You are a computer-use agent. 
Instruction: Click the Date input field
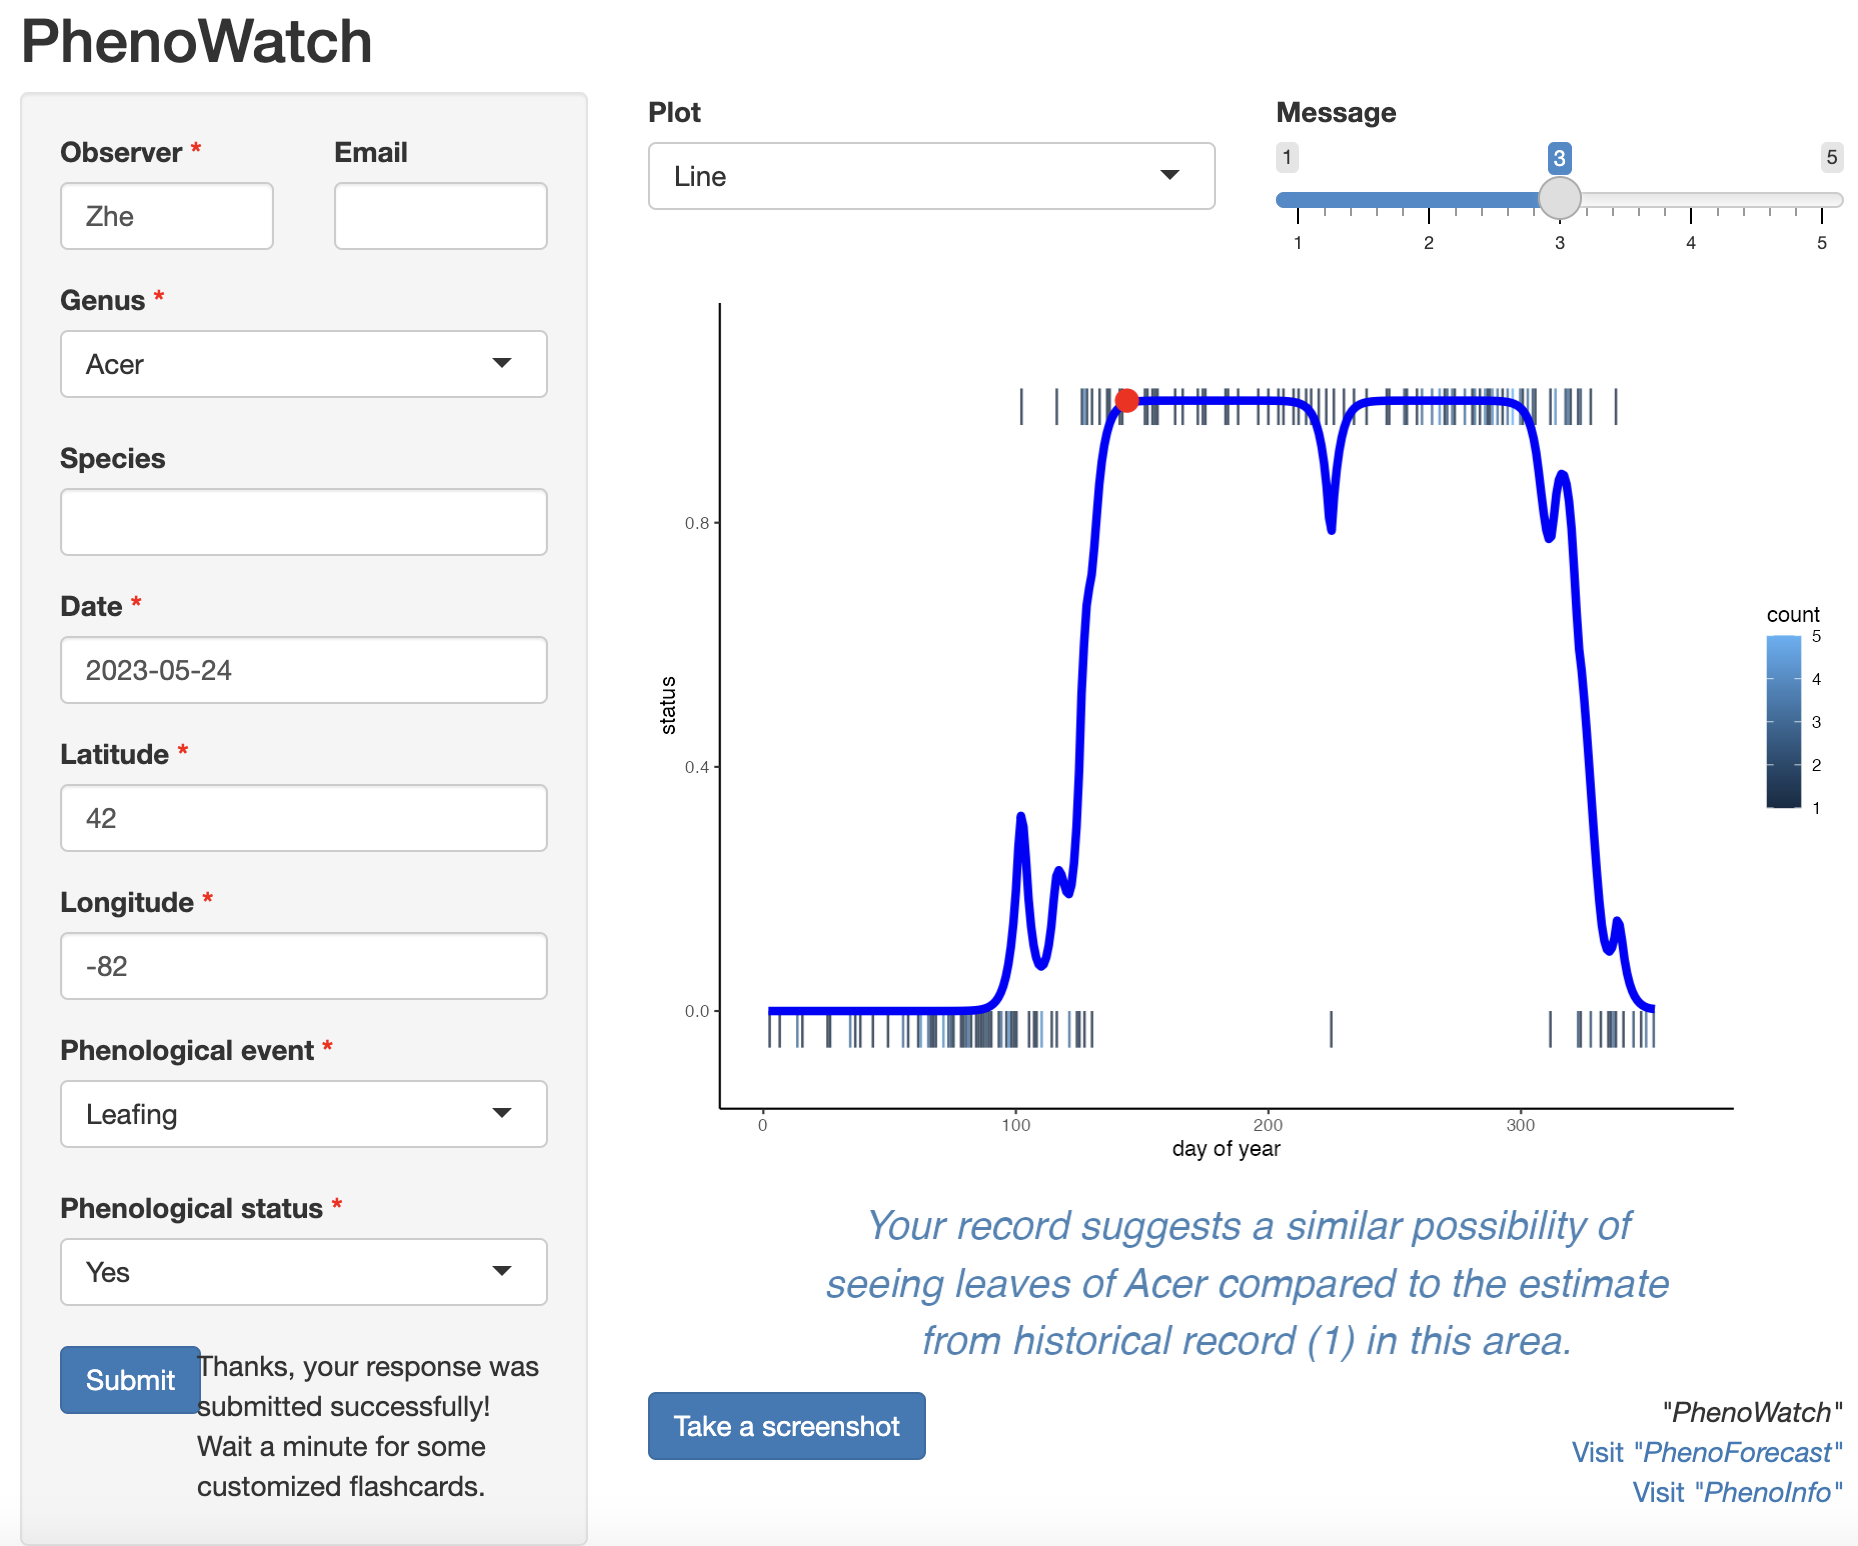(x=304, y=670)
